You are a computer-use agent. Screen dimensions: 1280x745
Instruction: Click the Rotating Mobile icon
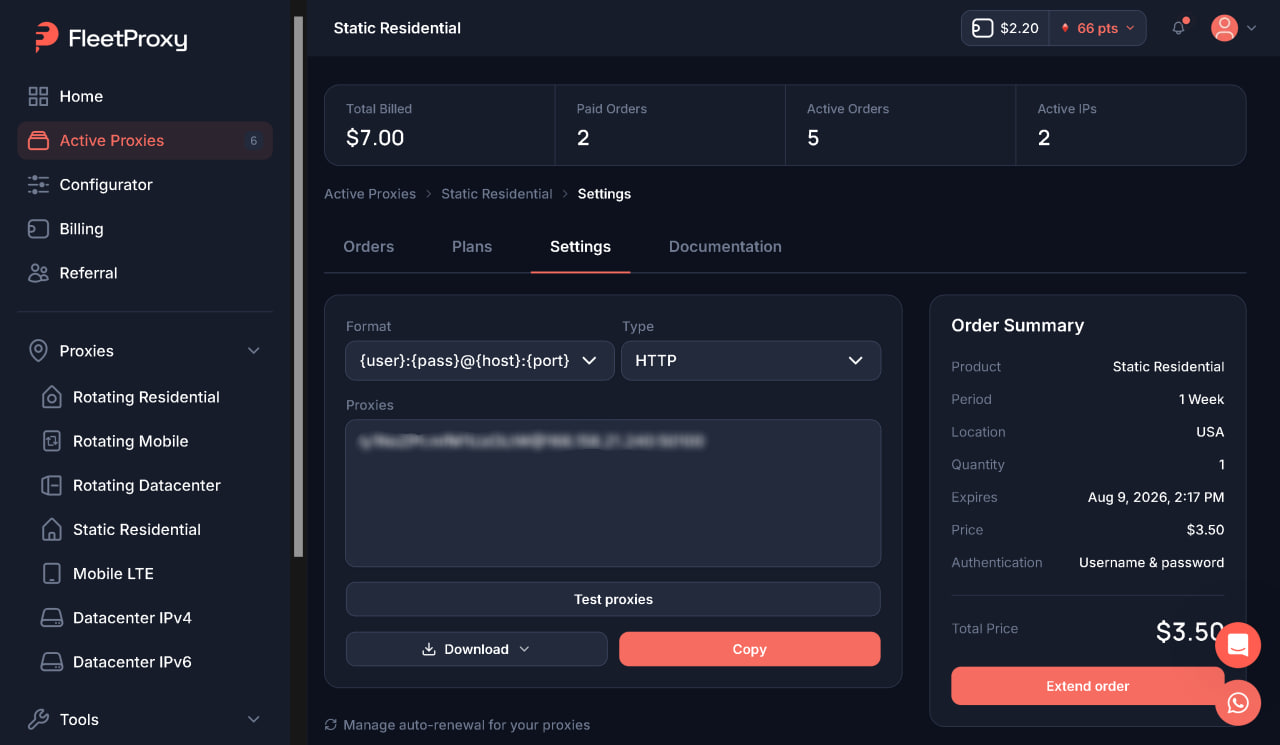click(x=51, y=441)
